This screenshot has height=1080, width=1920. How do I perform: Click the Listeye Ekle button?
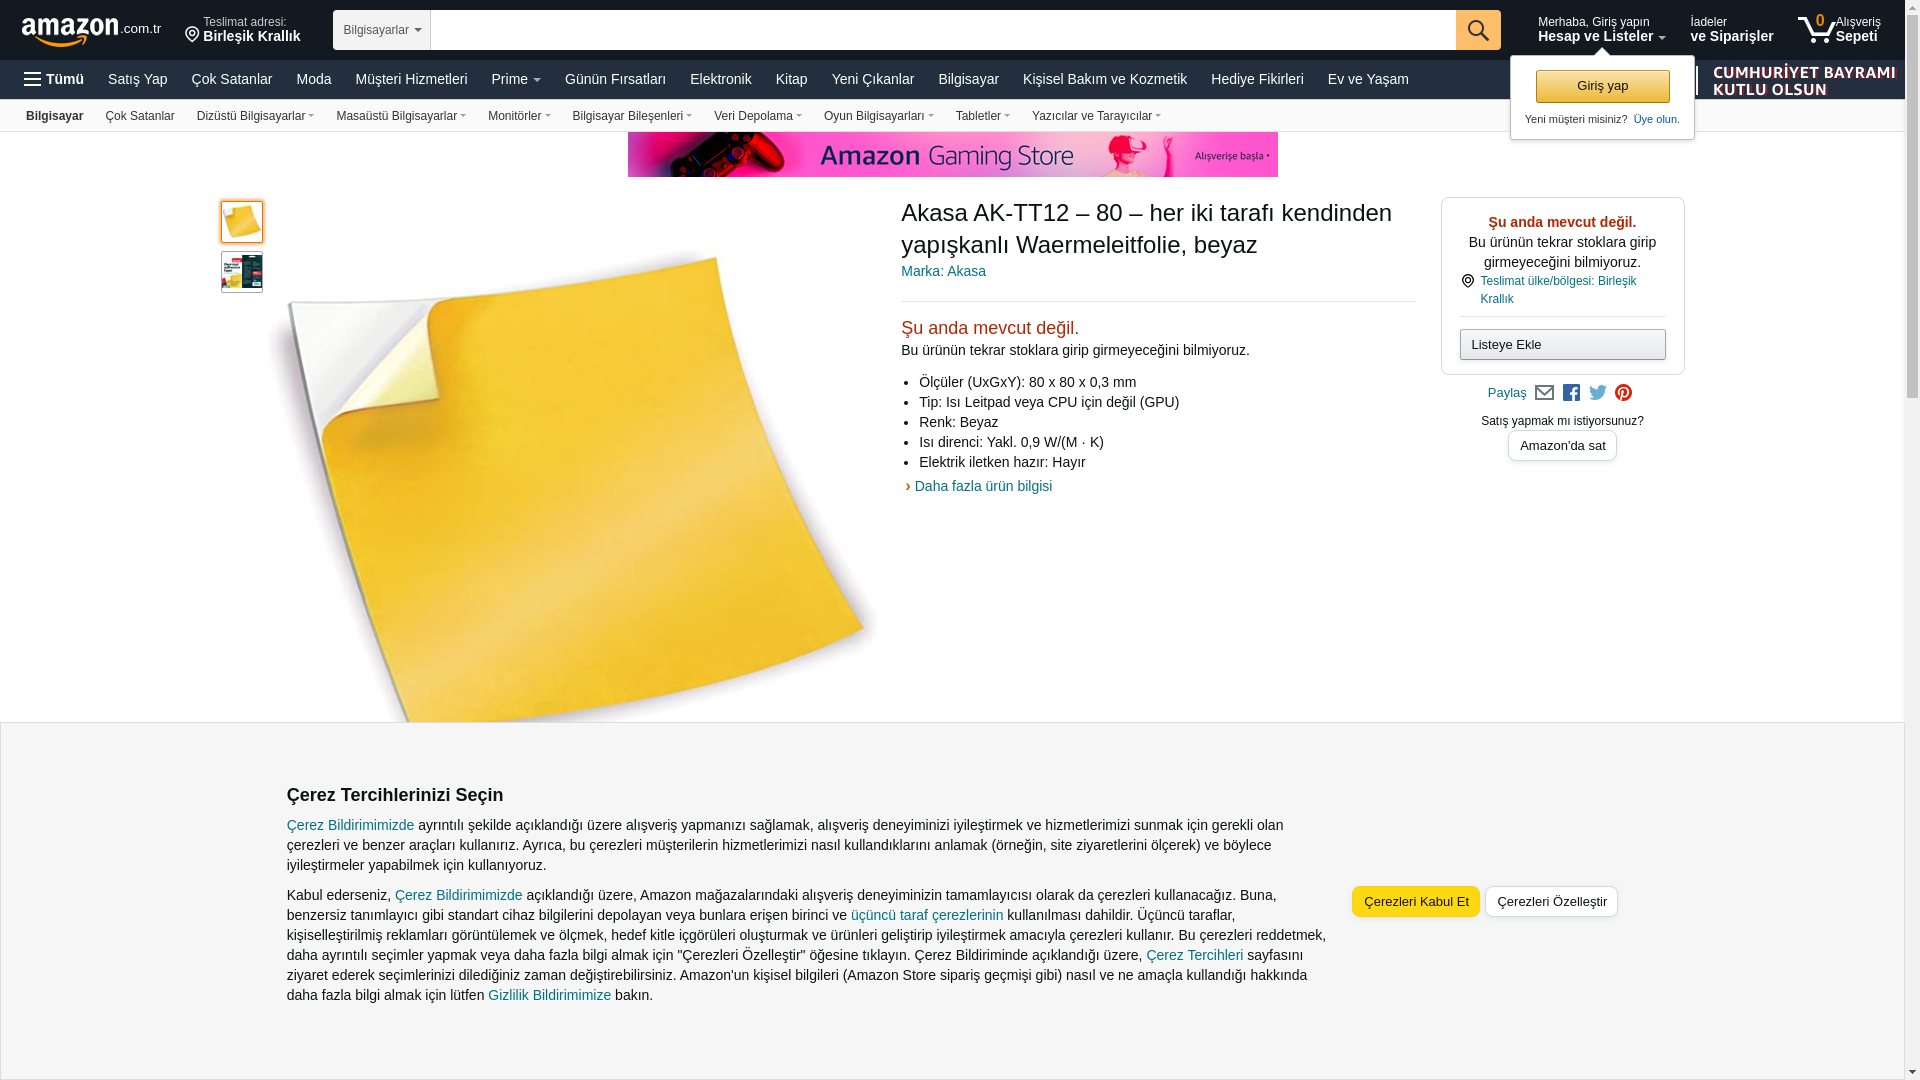[x=1562, y=345]
